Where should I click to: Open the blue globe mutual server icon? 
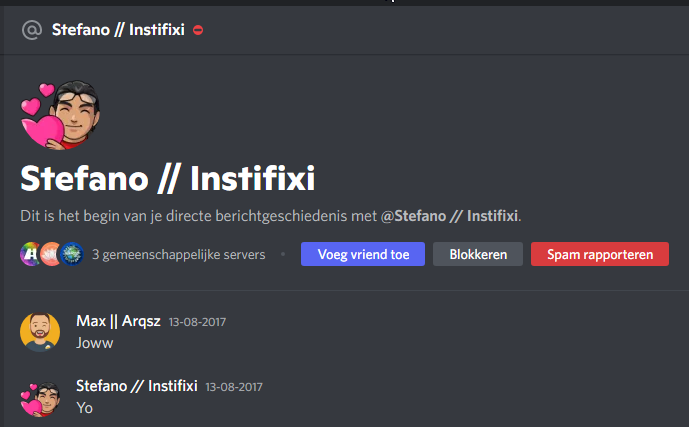point(70,254)
